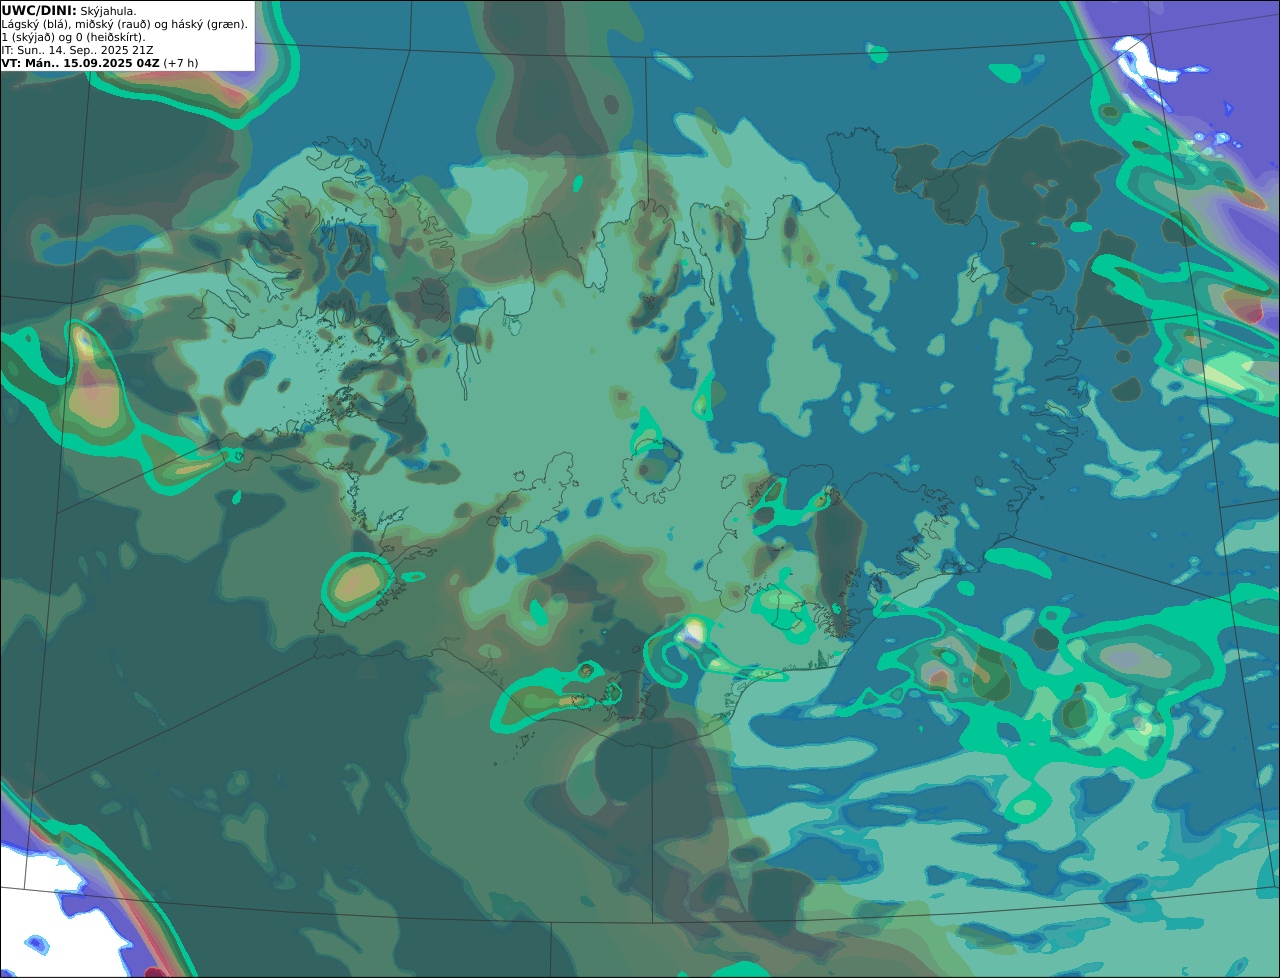1280x978 pixels.
Task: Click the initial time "IT: Sun.. 14. Sep.. 2025 21Z"
Action: (x=77, y=50)
